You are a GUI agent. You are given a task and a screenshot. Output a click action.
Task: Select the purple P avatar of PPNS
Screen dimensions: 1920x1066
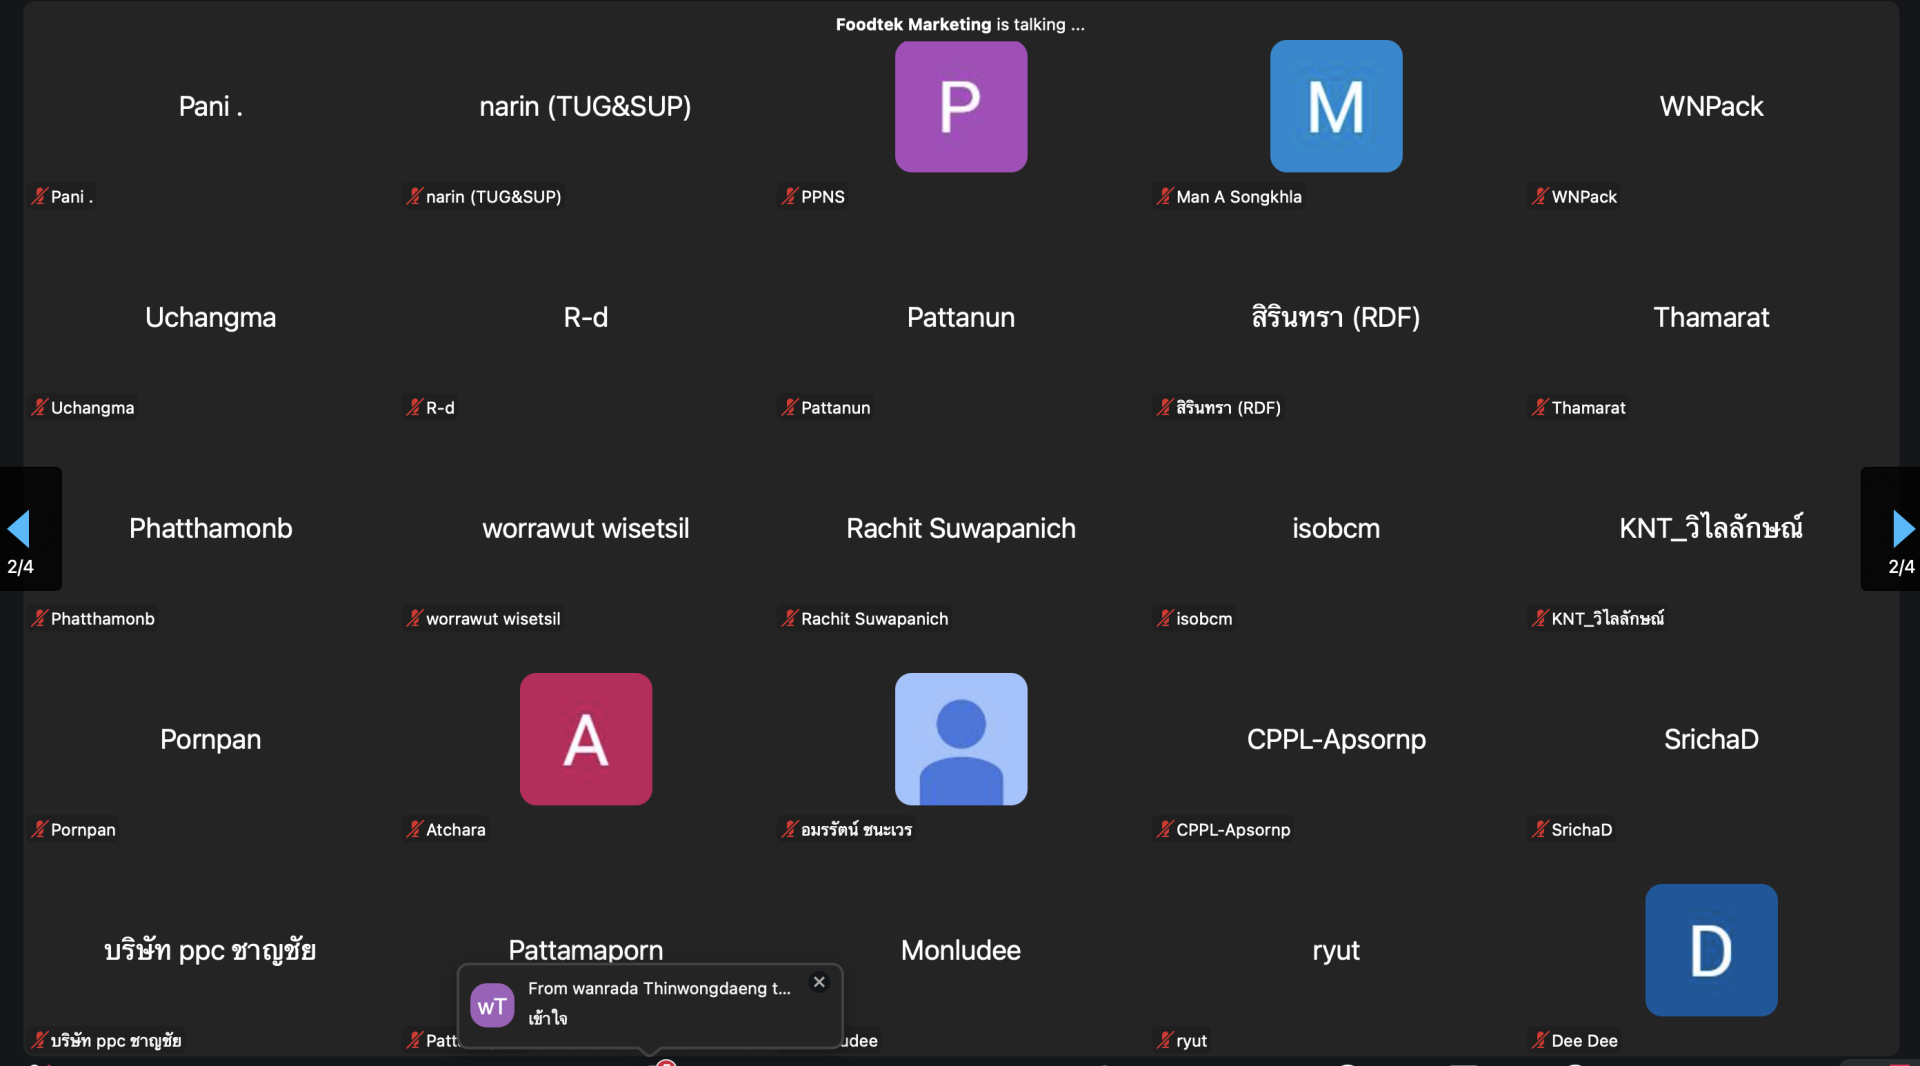(960, 106)
